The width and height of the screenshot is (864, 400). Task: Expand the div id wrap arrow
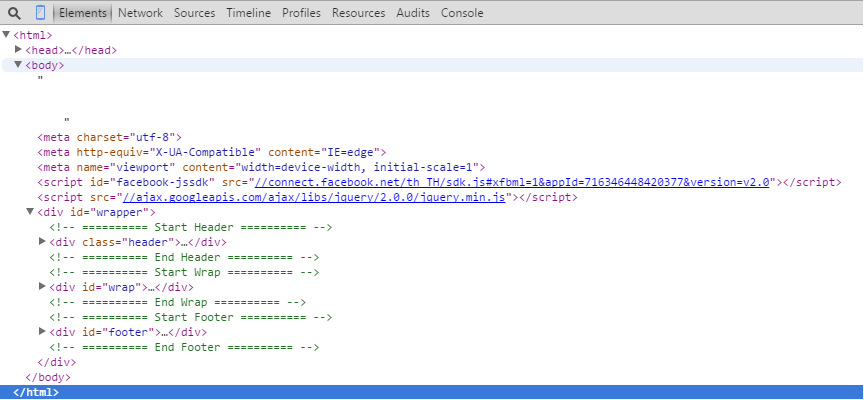click(x=42, y=287)
